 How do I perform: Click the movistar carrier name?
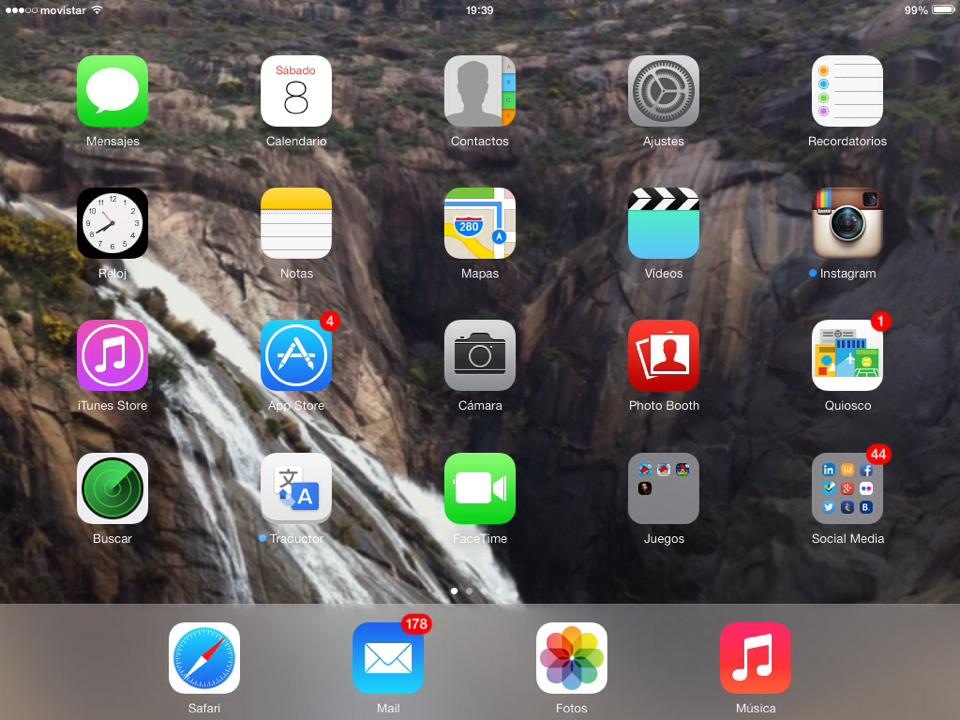coord(63,10)
